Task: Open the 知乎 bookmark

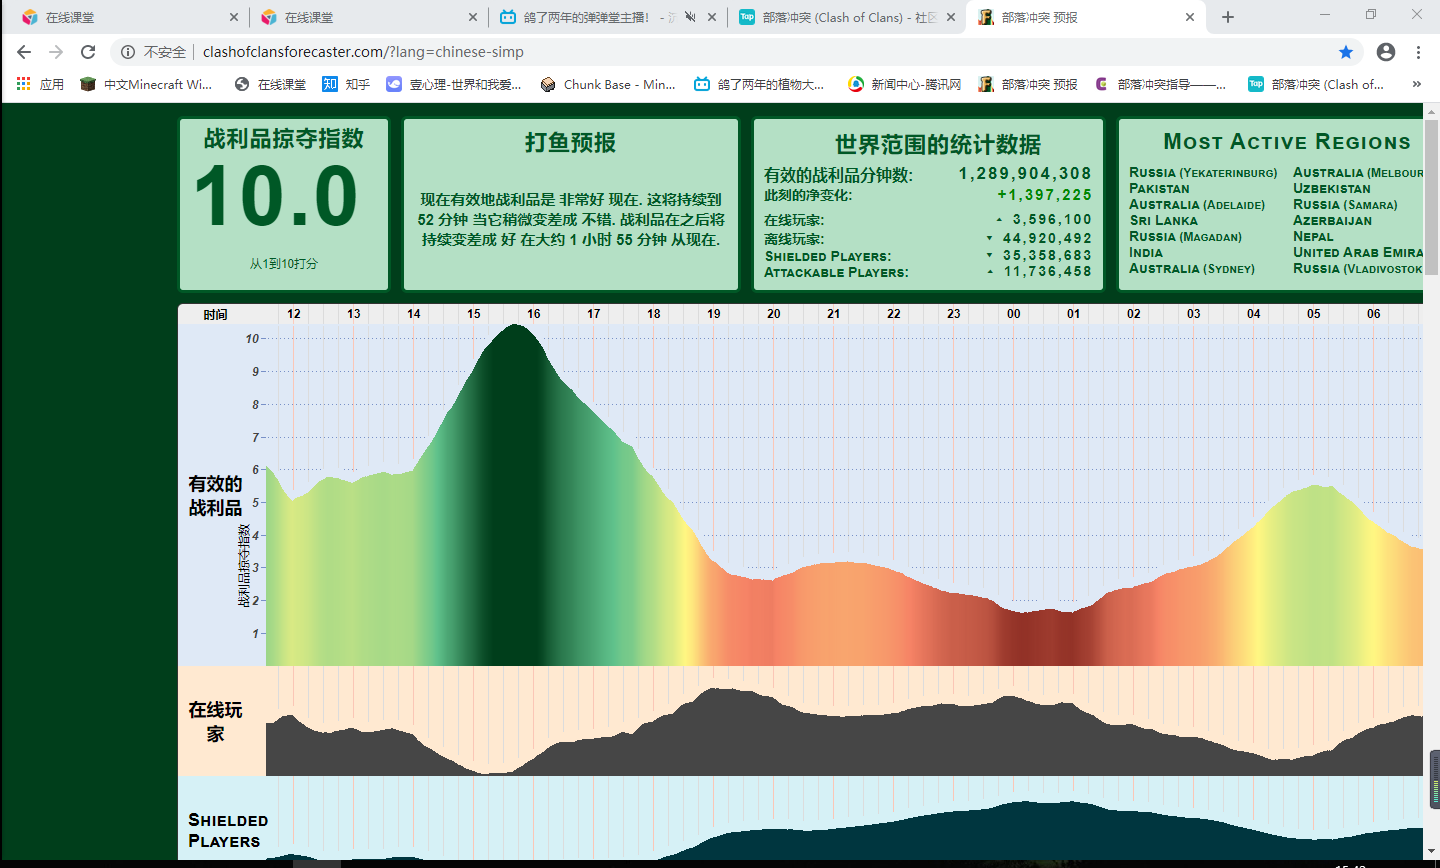Action: tap(346, 84)
